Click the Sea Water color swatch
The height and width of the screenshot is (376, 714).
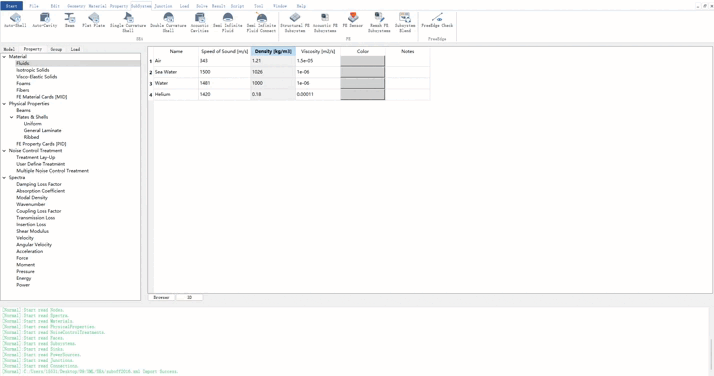362,72
